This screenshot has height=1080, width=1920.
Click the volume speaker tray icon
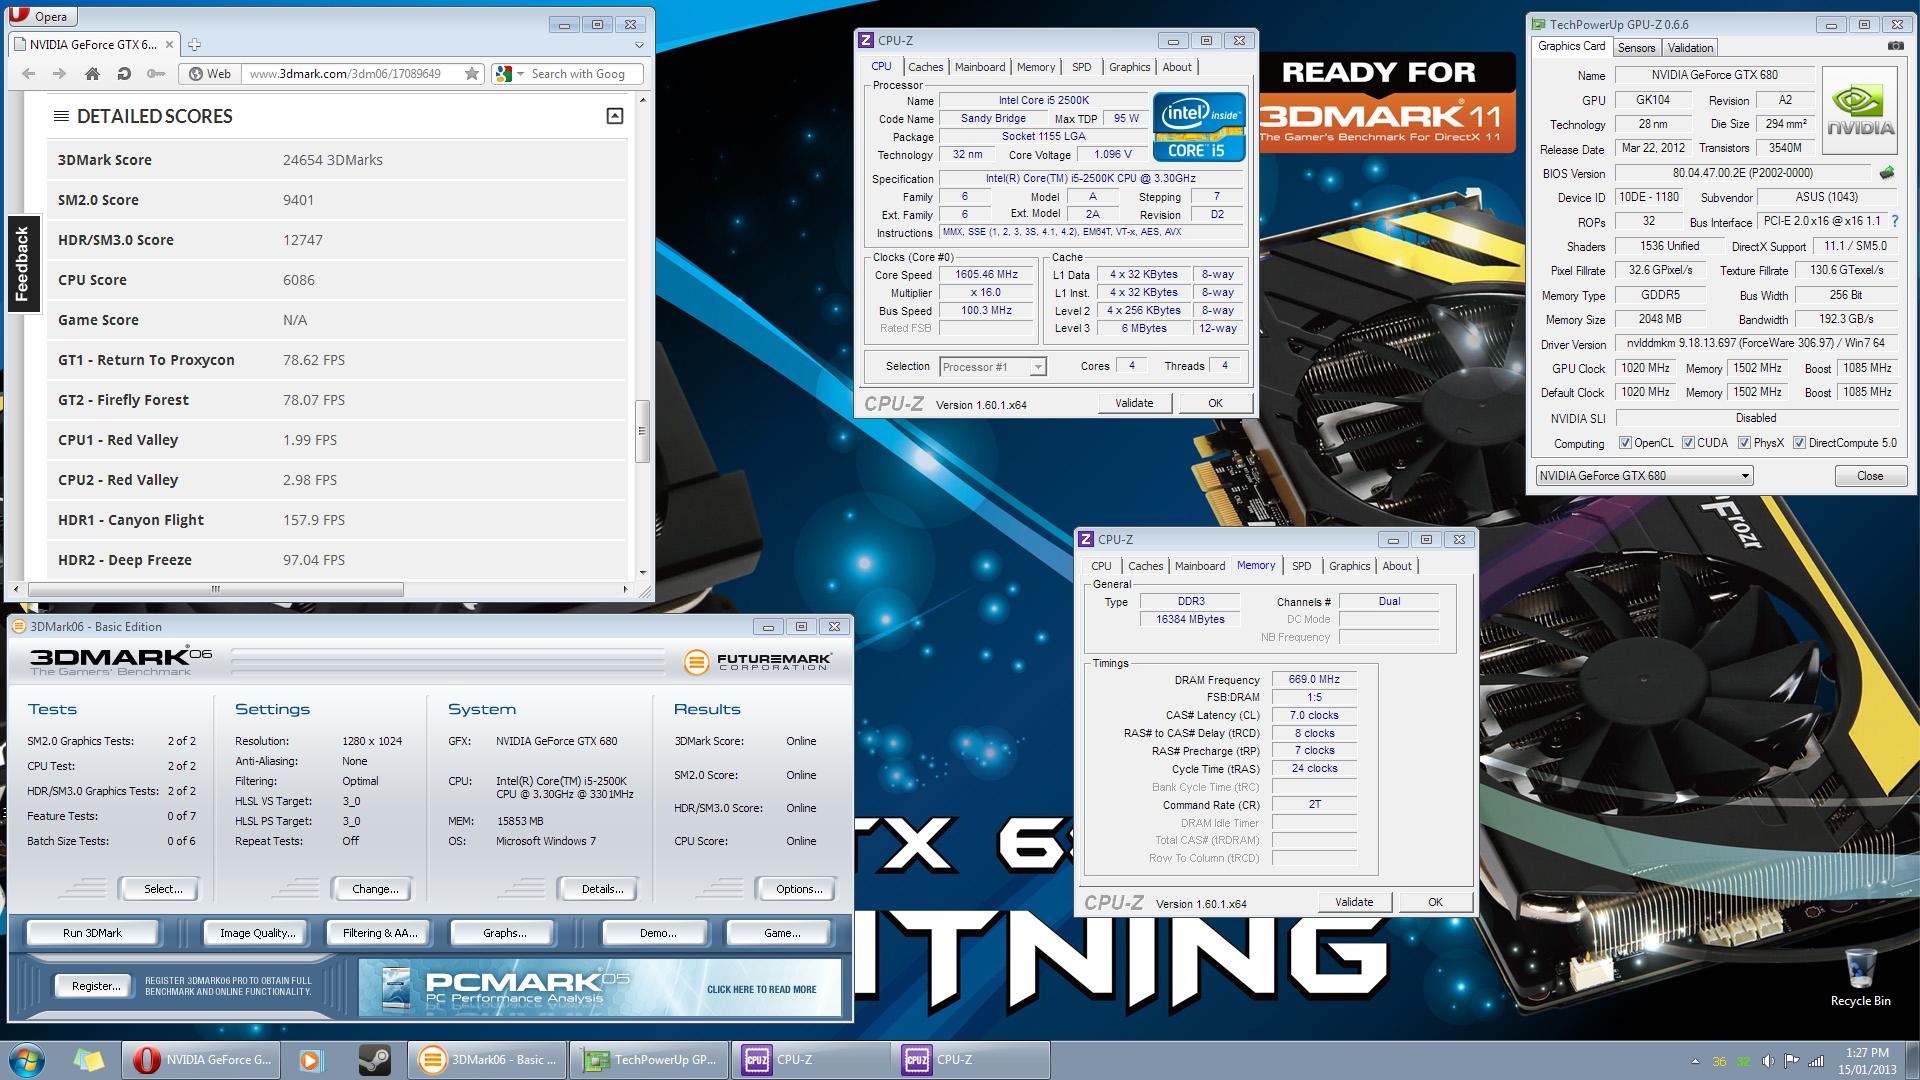[x=1768, y=1061]
